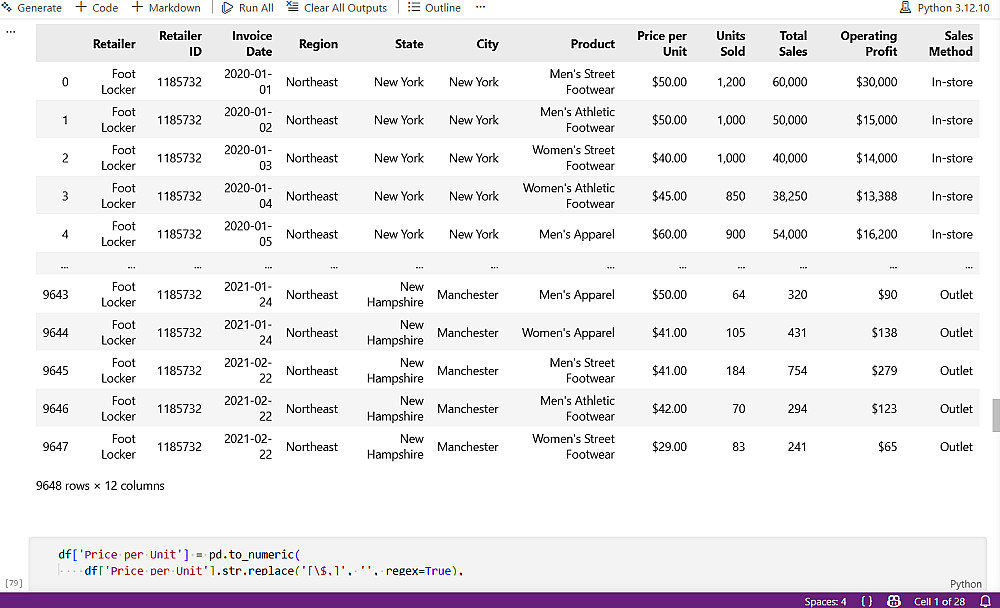Open the toolbar's more actions ellipsis
Viewport: 1000px width, 608px height.
pyautogui.click(x=480, y=7)
